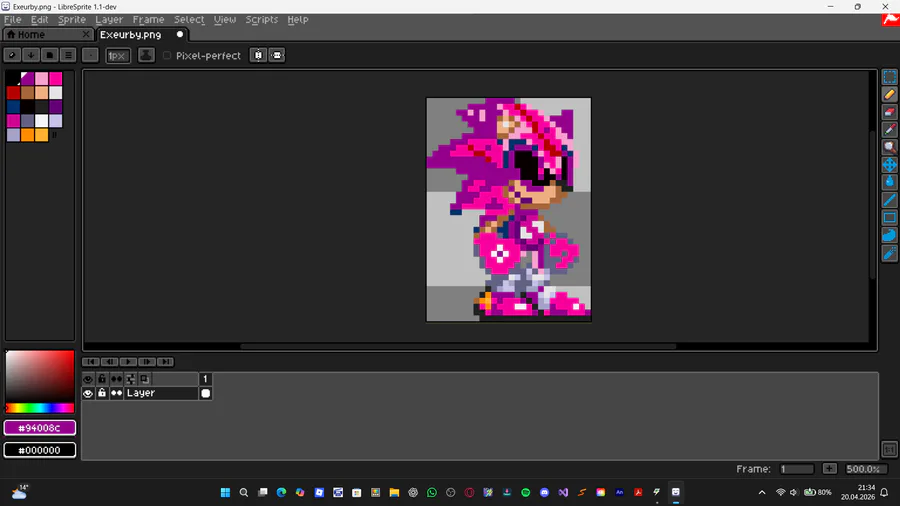Click the palette edit mode pencil button
The width and height of the screenshot is (900, 506).
[12, 55]
